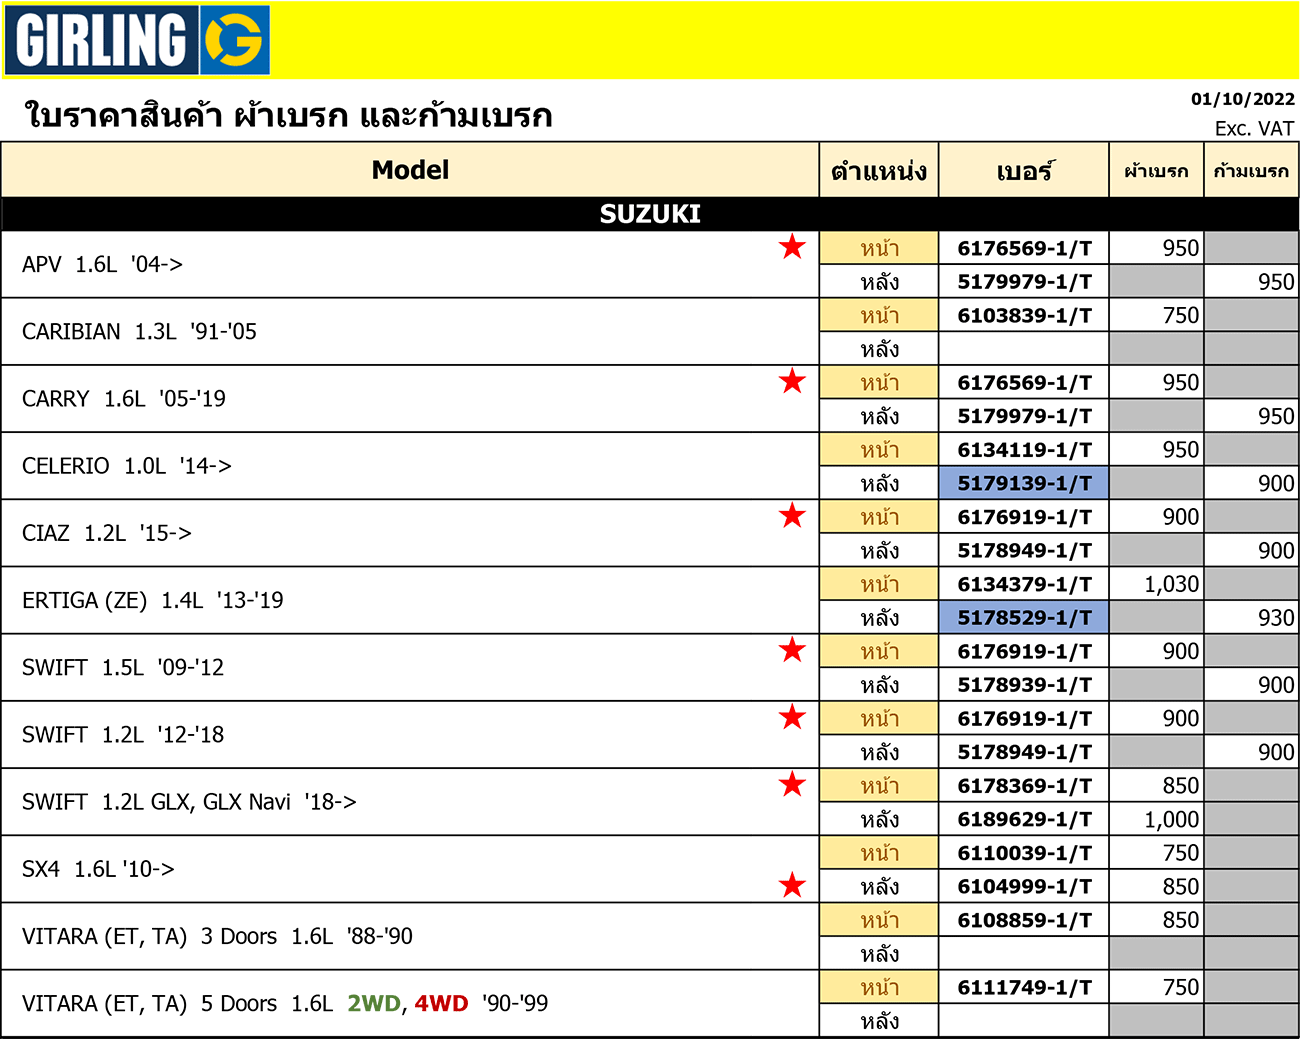
Task: Click the yellow G emblem beside GIRLING
Action: point(234,40)
